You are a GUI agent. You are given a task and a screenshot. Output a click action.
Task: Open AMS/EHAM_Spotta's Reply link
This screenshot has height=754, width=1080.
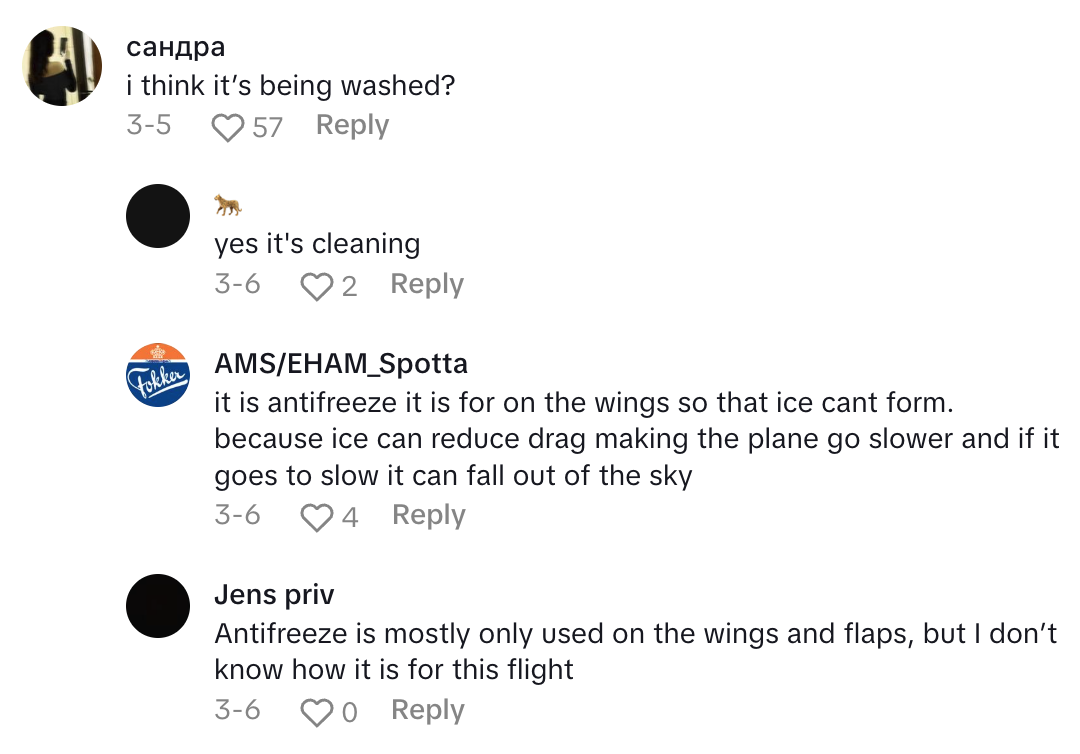click(x=427, y=515)
